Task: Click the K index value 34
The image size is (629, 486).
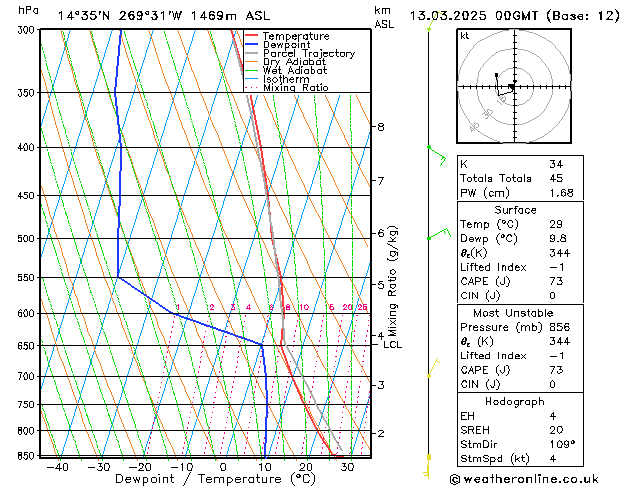Action: pos(556,164)
